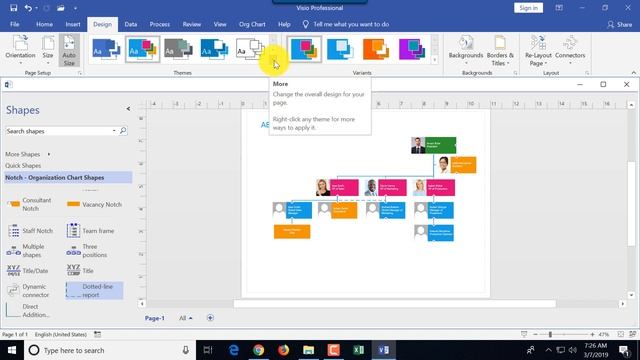The width and height of the screenshot is (640, 360).
Task: Open the All pages dropdown
Action: point(185,318)
